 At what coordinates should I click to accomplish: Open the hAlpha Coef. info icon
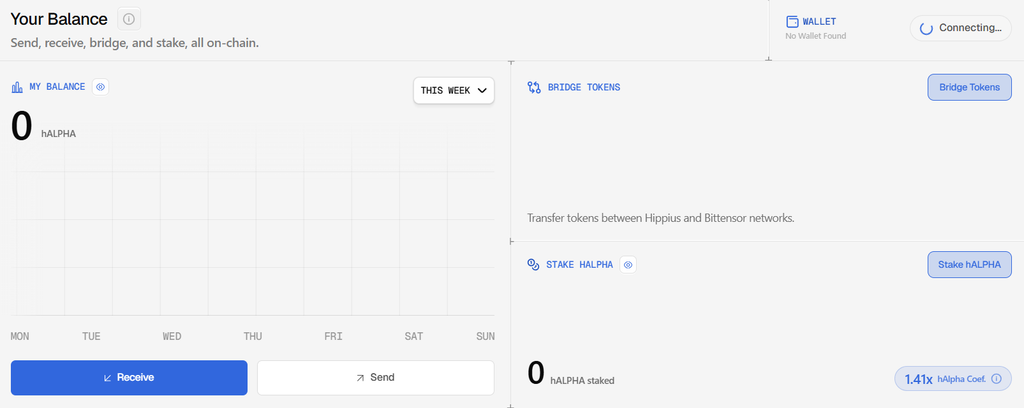click(x=996, y=379)
